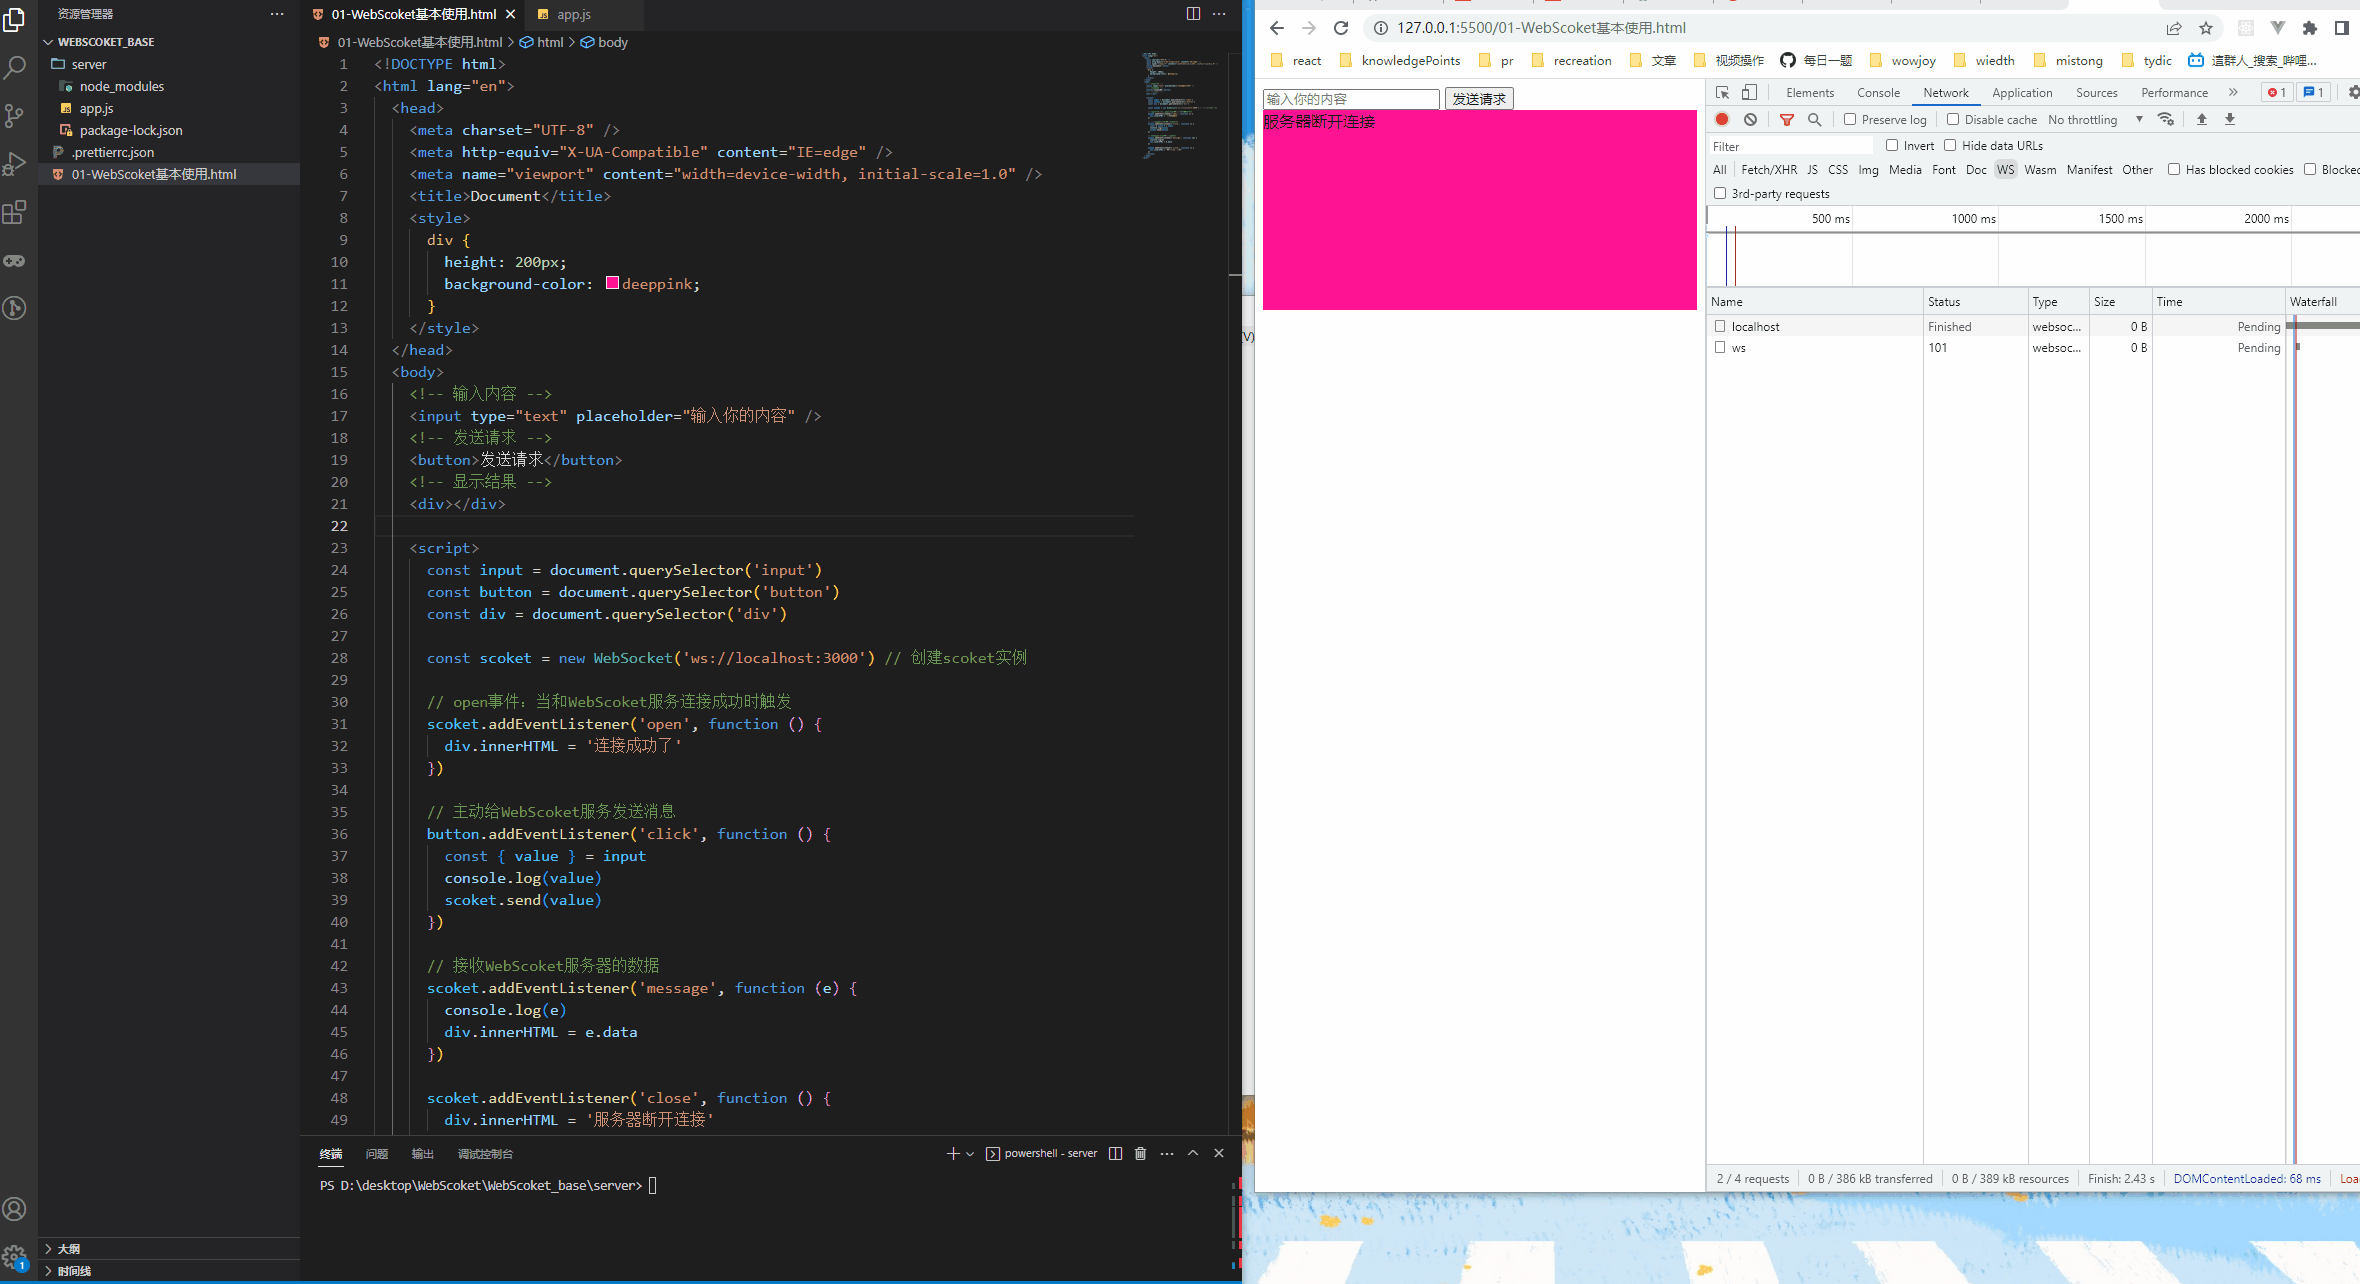Open the Search view in activity bar

(x=15, y=68)
